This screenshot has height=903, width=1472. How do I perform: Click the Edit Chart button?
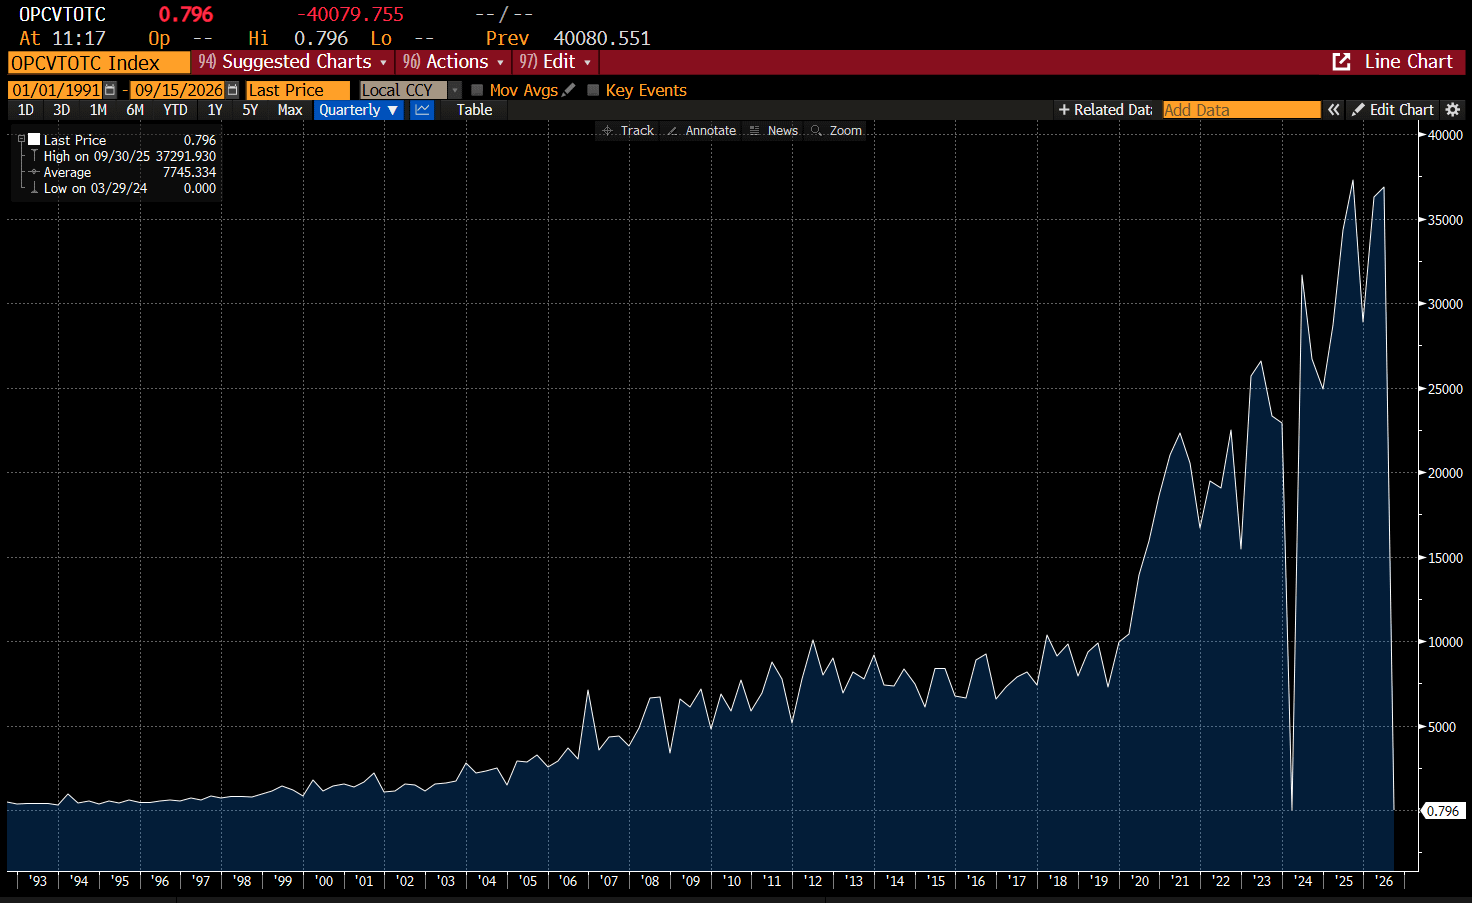1392,110
